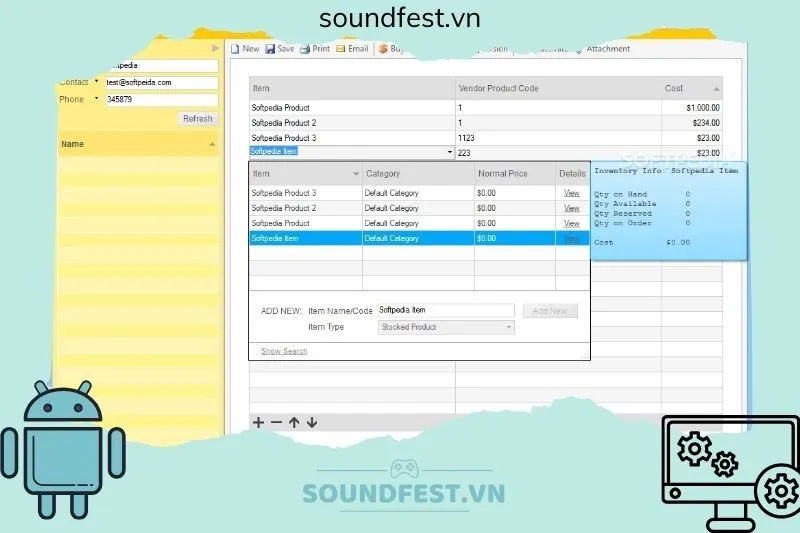Click the Print toolbar icon
Viewport: 800px width, 533px height.
[305, 48]
